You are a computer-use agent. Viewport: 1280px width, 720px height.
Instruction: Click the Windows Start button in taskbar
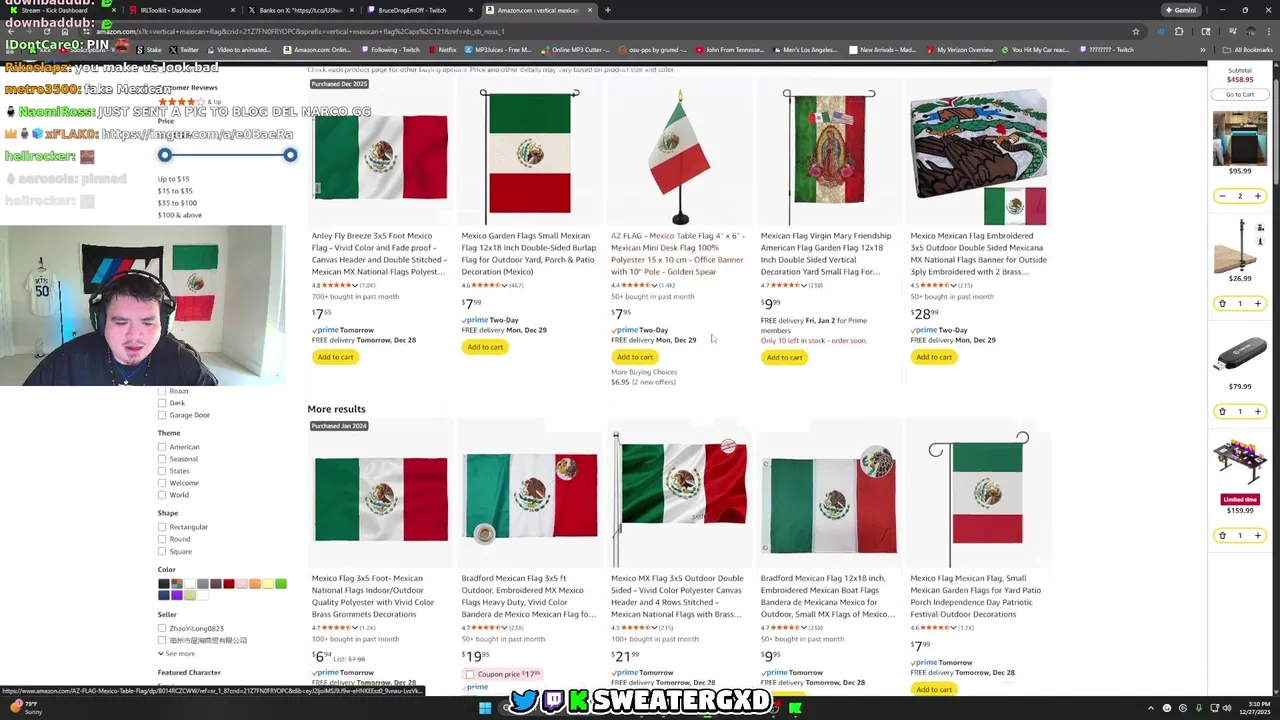point(485,708)
